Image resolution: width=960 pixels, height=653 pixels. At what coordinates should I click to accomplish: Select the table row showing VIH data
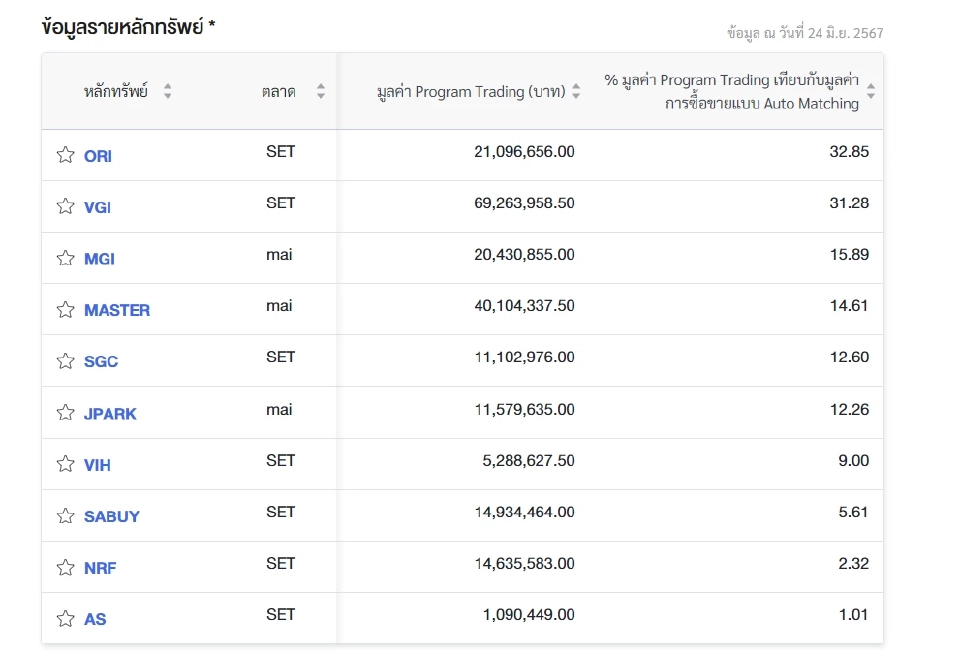tap(460, 464)
